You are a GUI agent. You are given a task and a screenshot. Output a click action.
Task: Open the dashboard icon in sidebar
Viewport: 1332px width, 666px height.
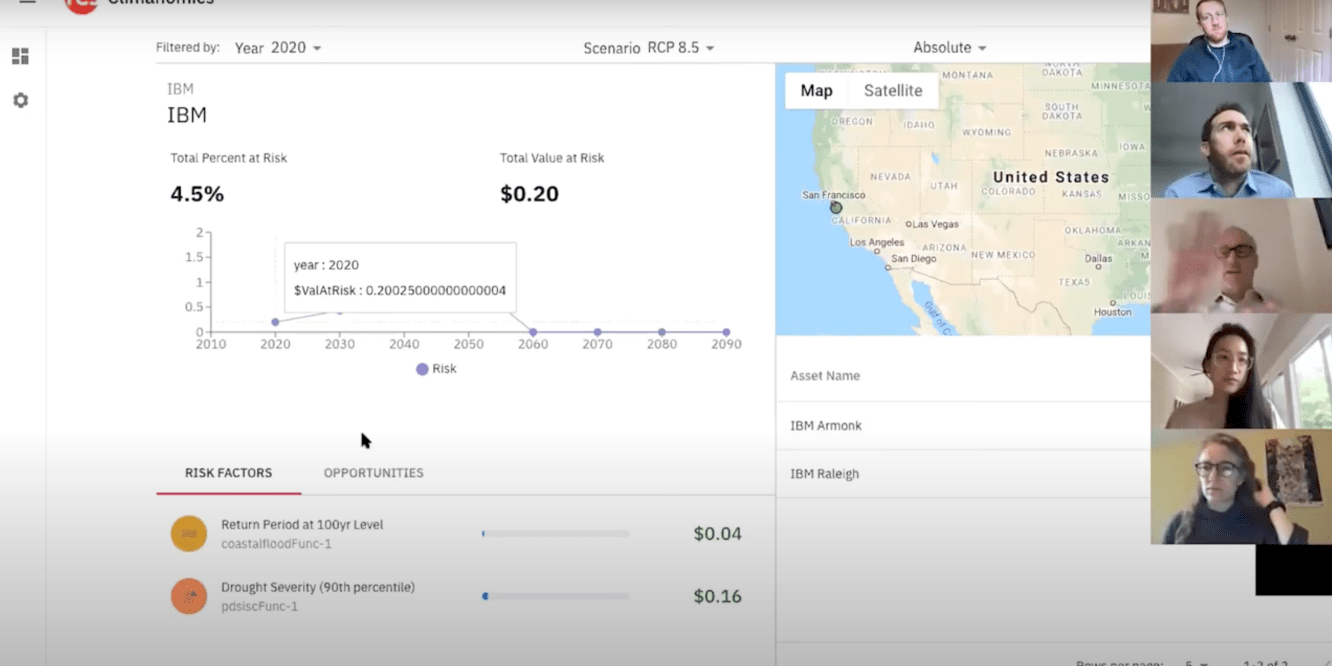pyautogui.click(x=20, y=56)
